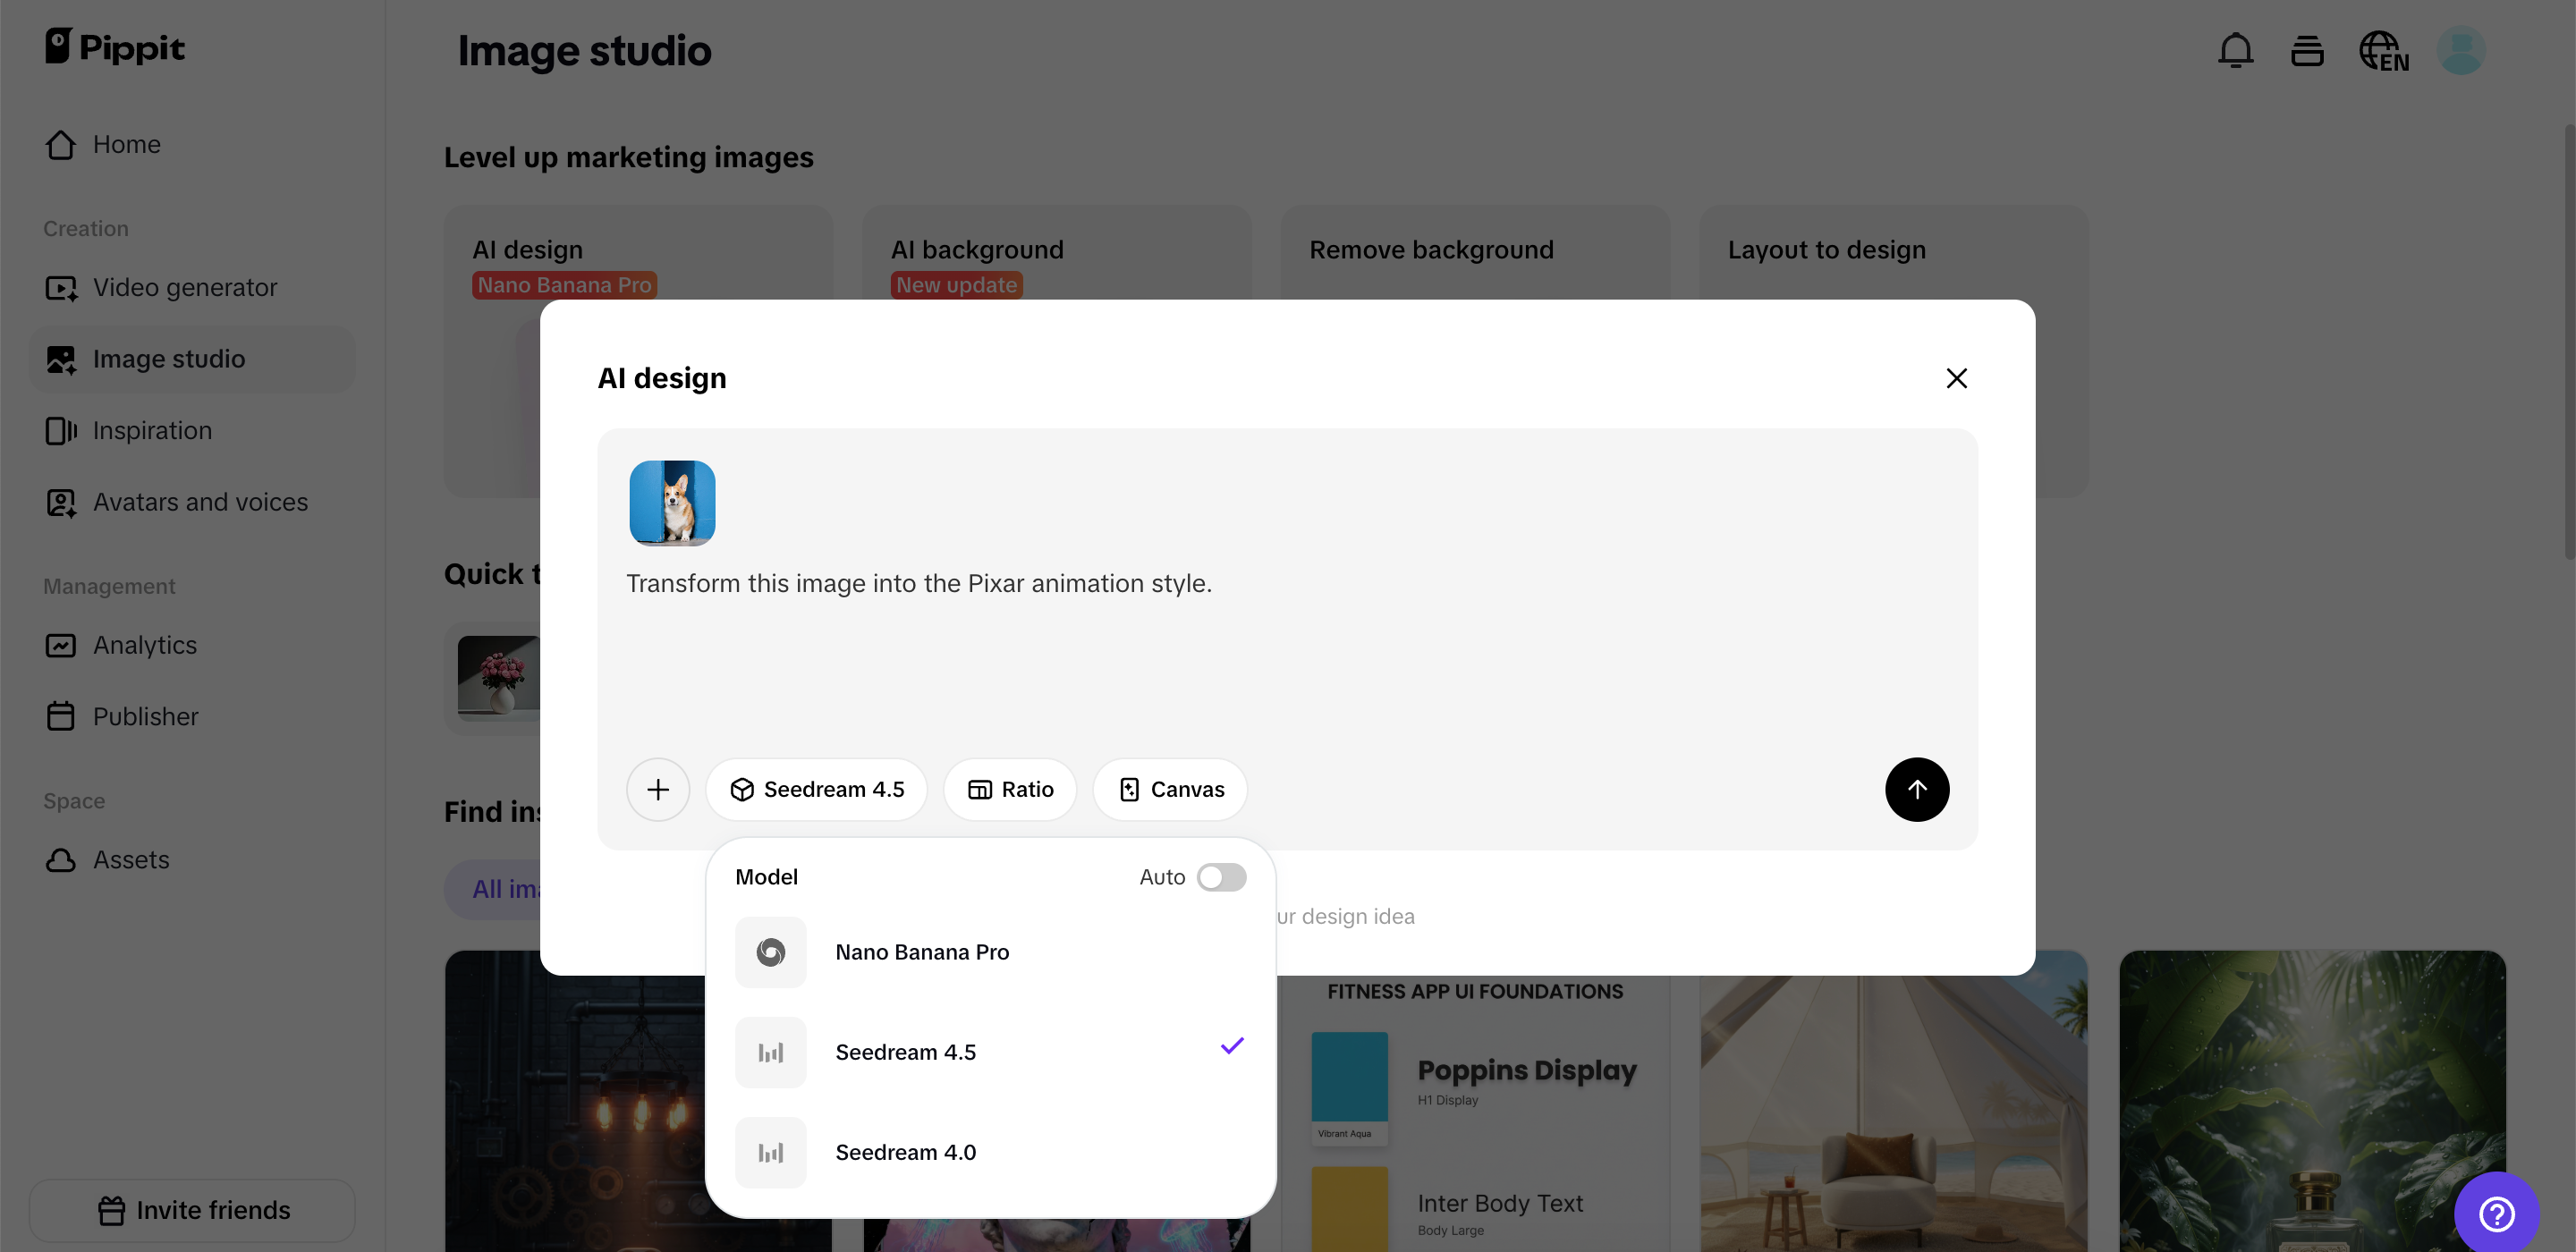Open the Seedream 4.5 model dropdown
The image size is (2576, 1252).
tap(816, 789)
